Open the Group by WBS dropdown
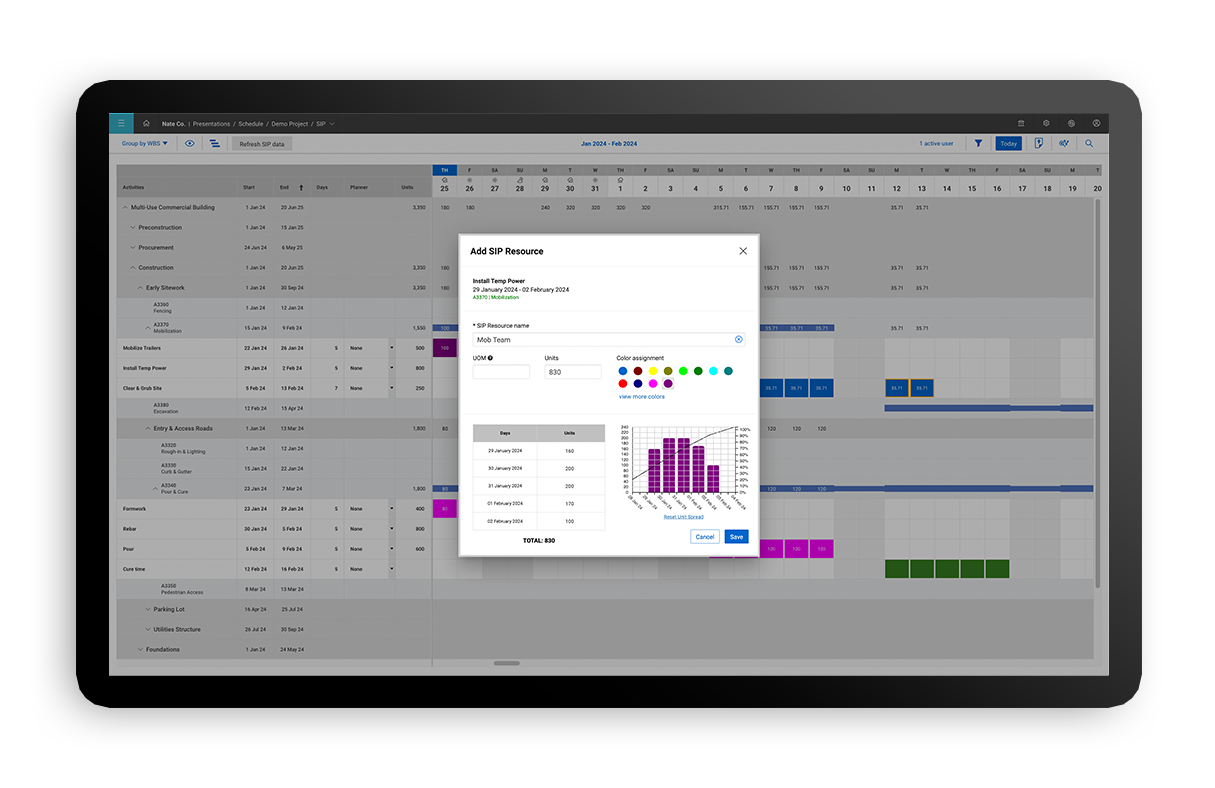Screen dimensions: 1215x788 pyautogui.click(x=144, y=143)
